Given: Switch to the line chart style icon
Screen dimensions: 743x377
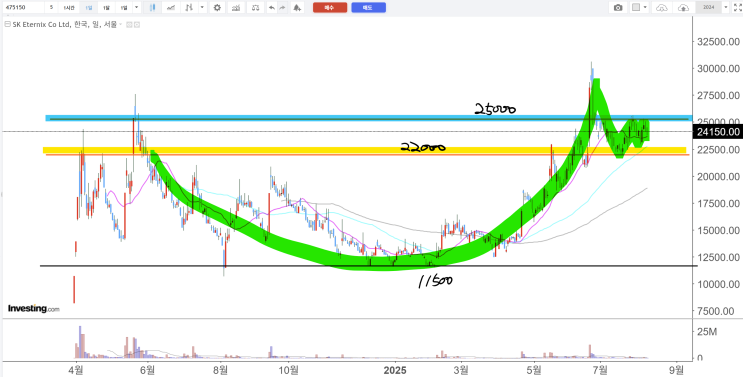Looking at the screenshot, I should pyautogui.click(x=171, y=8).
